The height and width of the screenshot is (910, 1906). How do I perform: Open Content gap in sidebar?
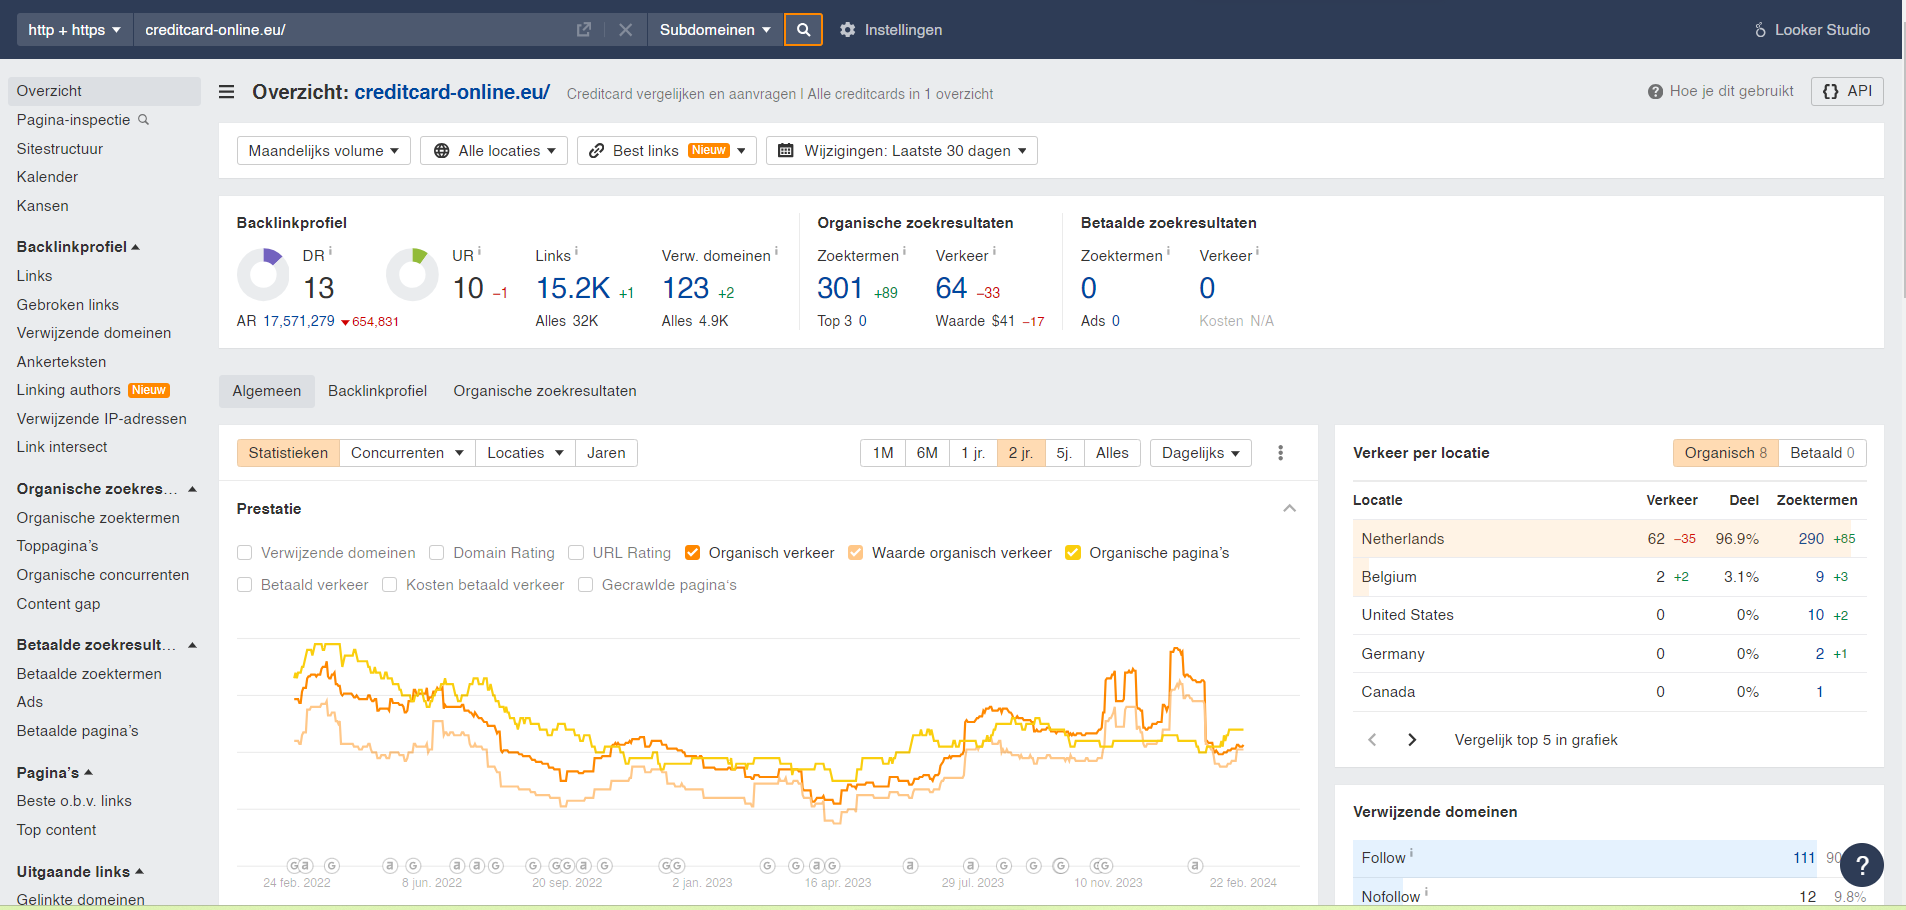tap(58, 604)
